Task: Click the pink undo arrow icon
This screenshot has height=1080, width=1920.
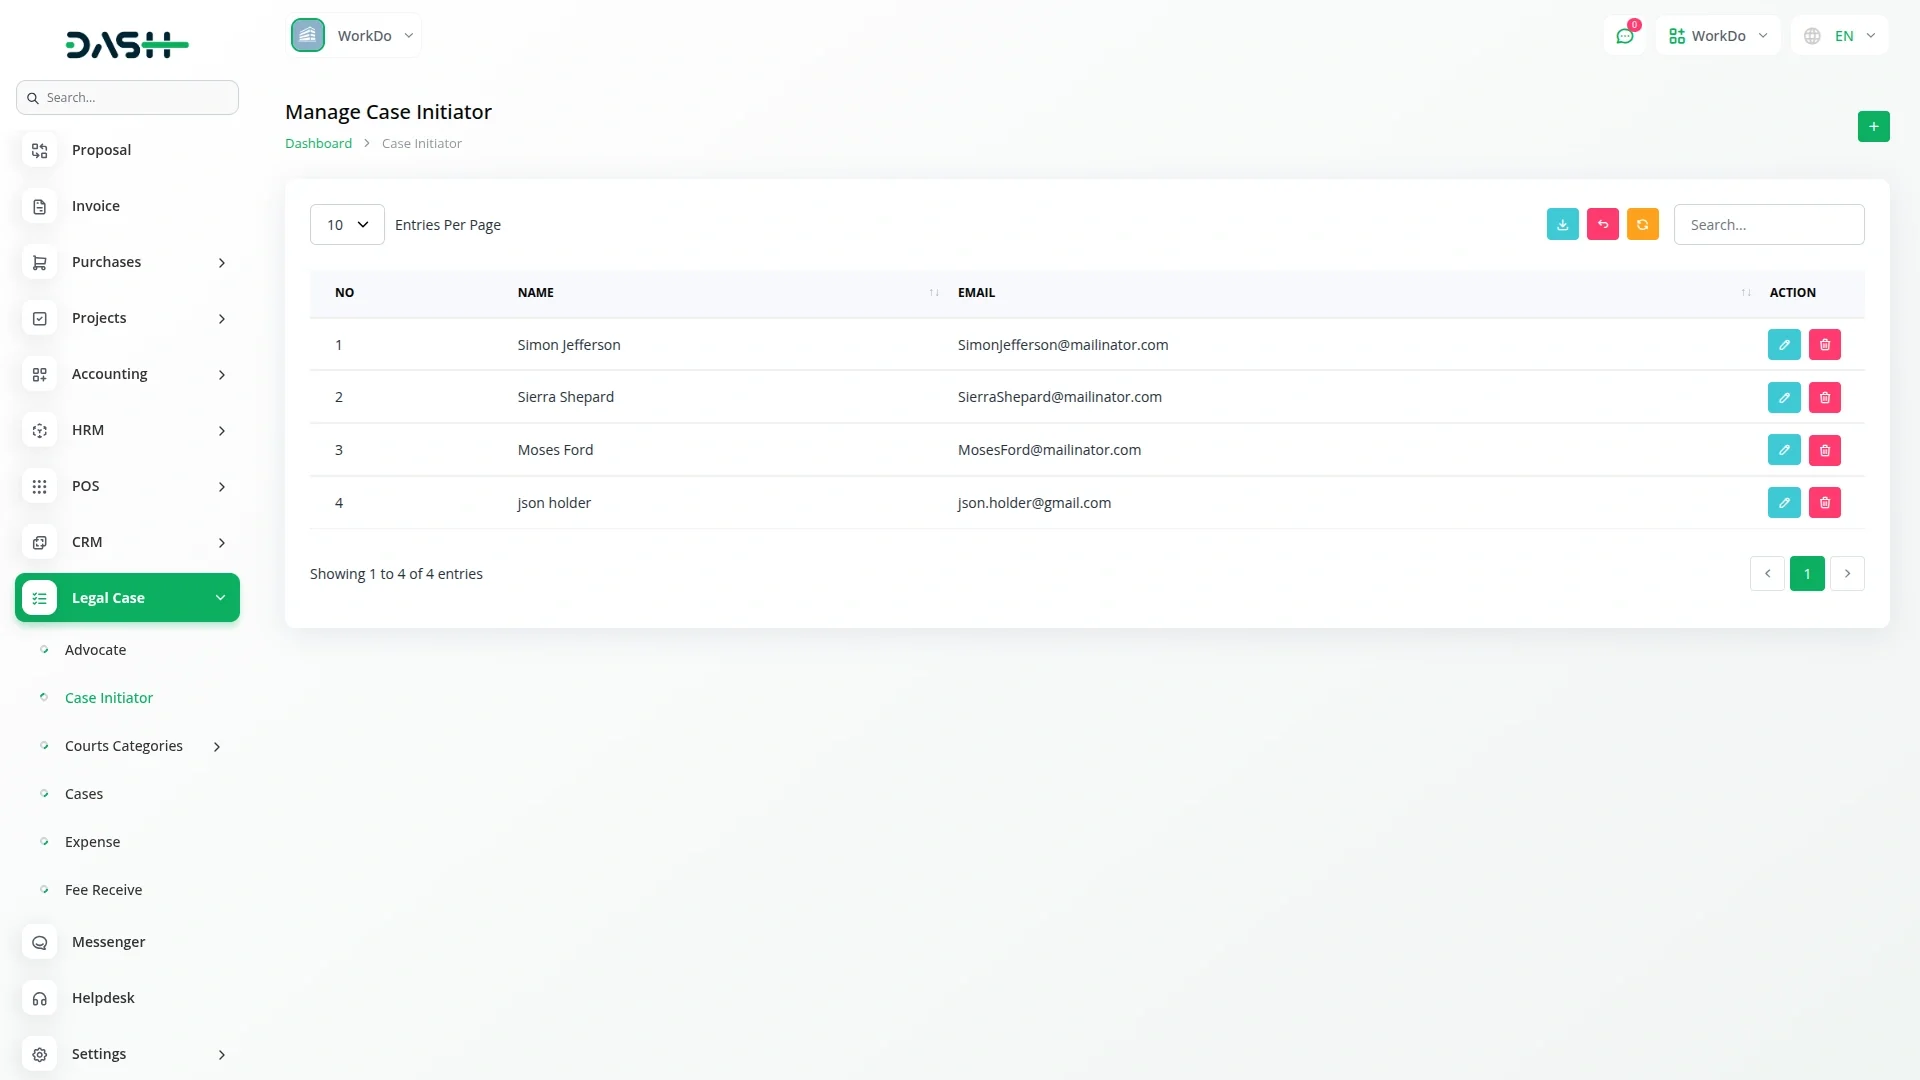Action: (x=1602, y=224)
